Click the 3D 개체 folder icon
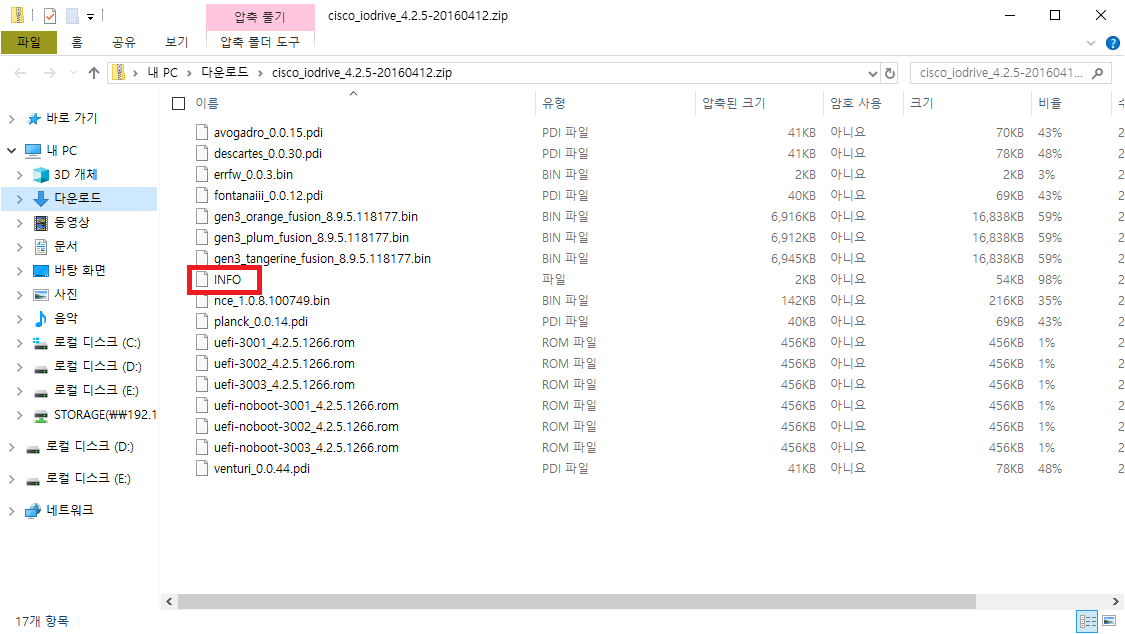1125x634 pixels. click(x=41, y=174)
